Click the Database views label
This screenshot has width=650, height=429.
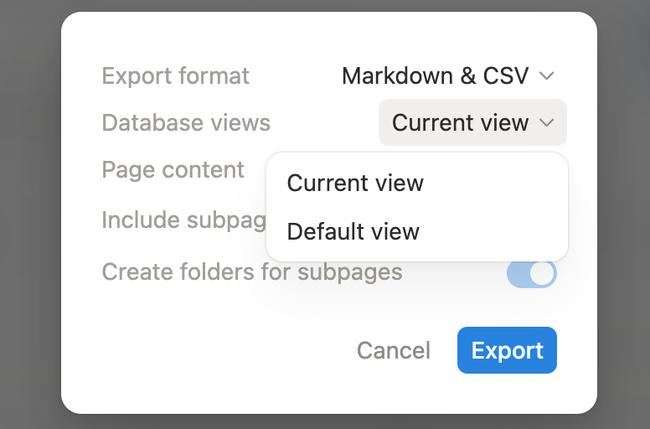pyautogui.click(x=186, y=123)
